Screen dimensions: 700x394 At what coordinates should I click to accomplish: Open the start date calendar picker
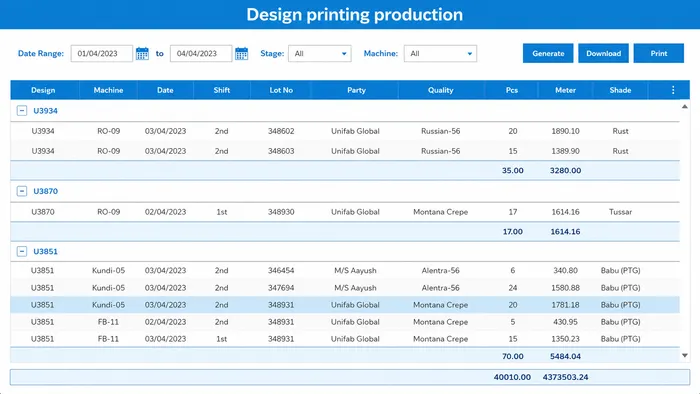(142, 54)
